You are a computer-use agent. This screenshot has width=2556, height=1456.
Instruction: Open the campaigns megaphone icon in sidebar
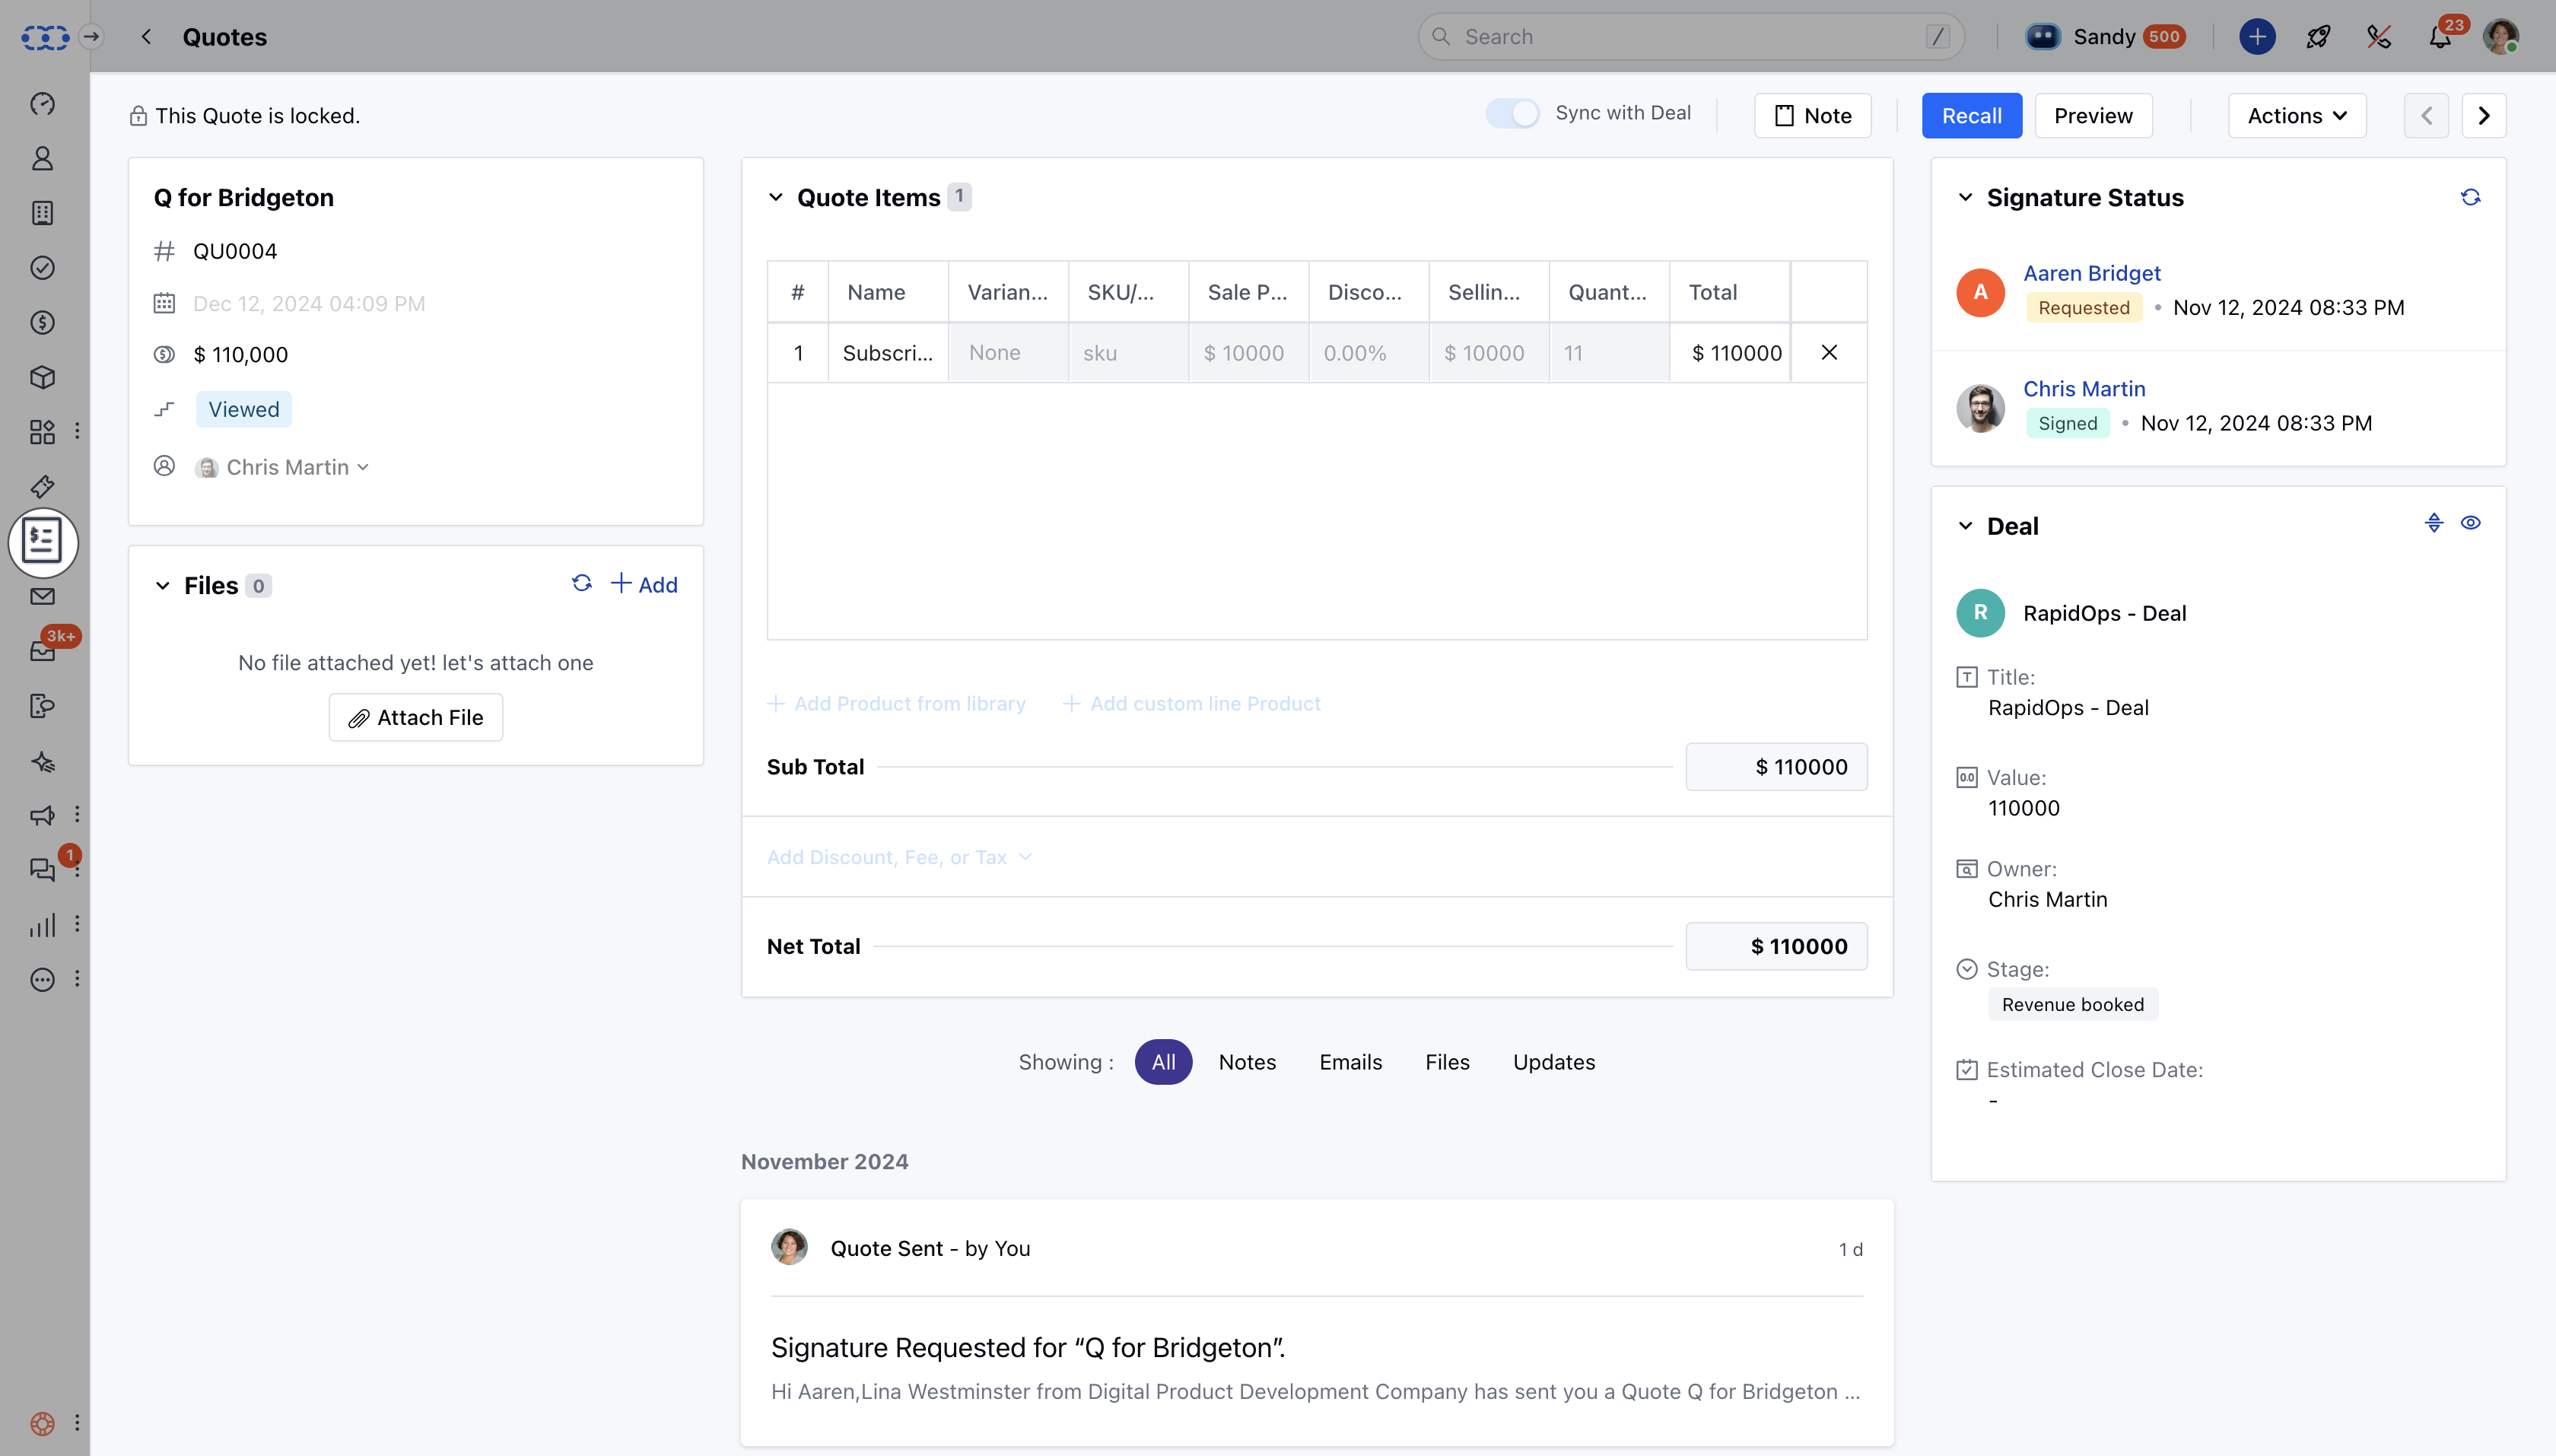click(x=42, y=816)
